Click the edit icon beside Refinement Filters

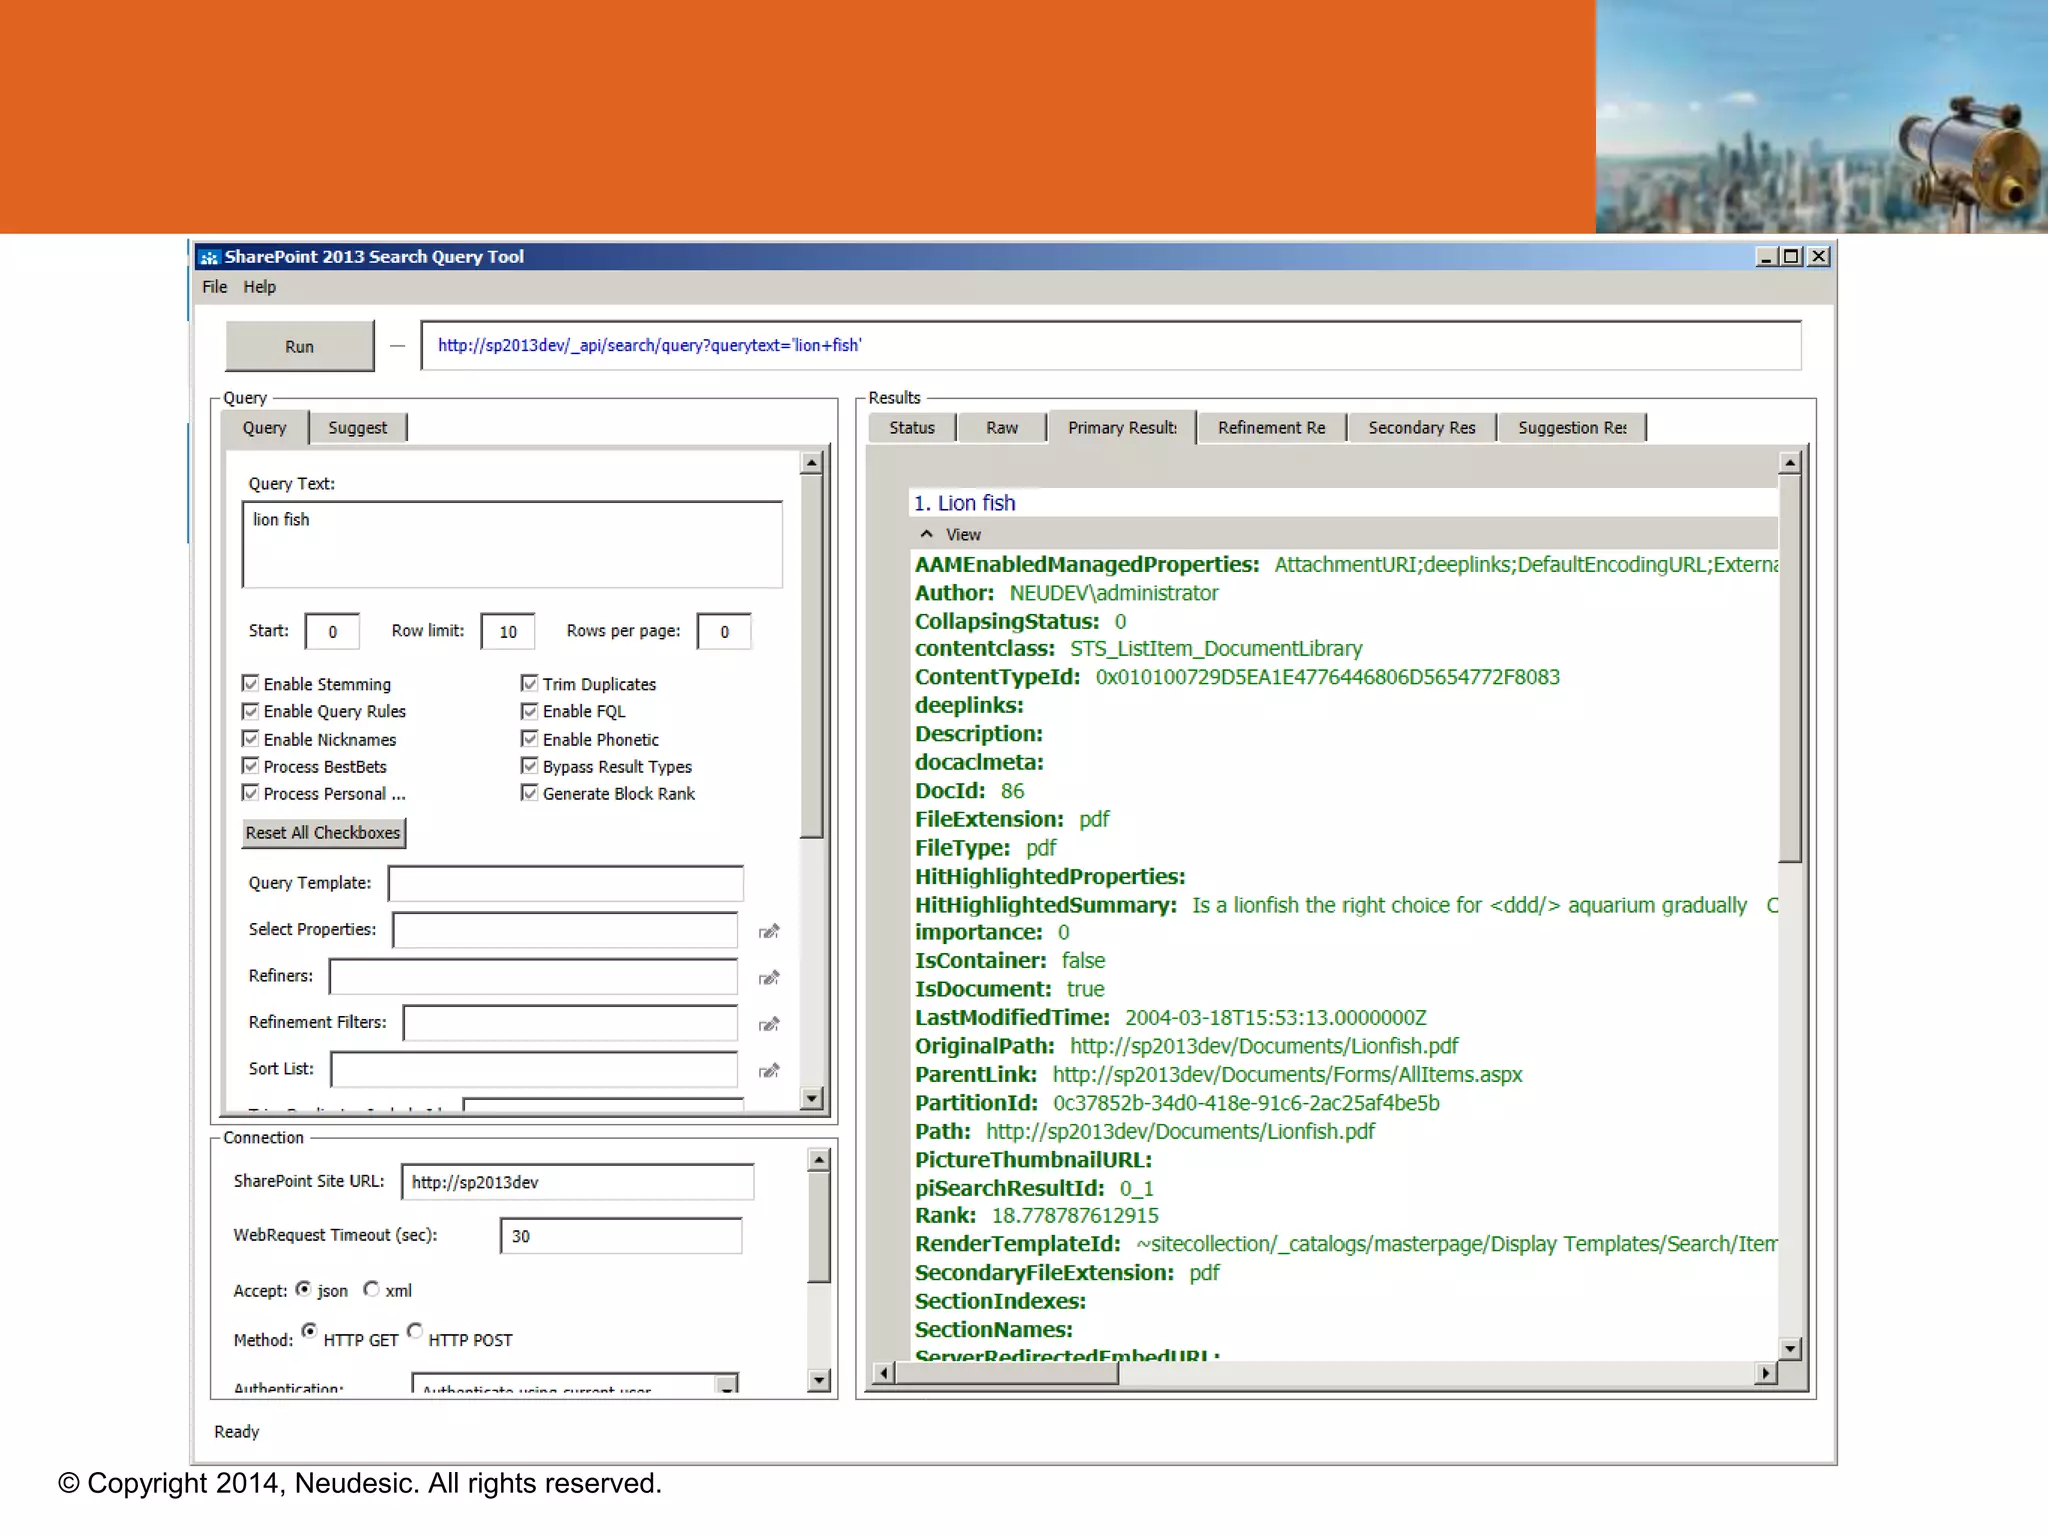point(768,1024)
